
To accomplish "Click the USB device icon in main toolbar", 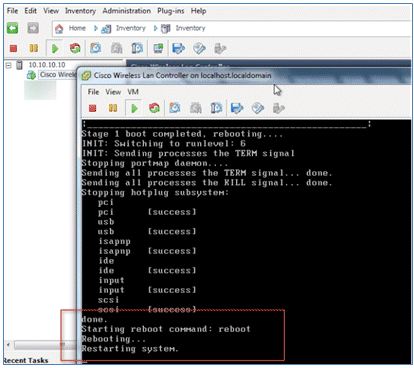I will (x=220, y=49).
